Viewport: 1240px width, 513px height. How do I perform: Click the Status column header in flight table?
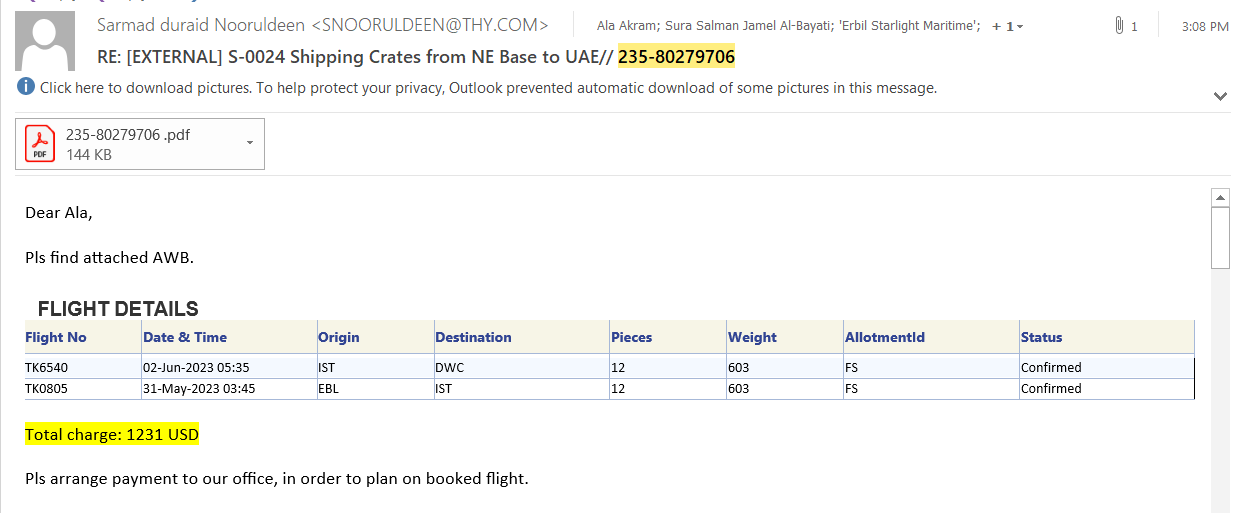(1041, 337)
